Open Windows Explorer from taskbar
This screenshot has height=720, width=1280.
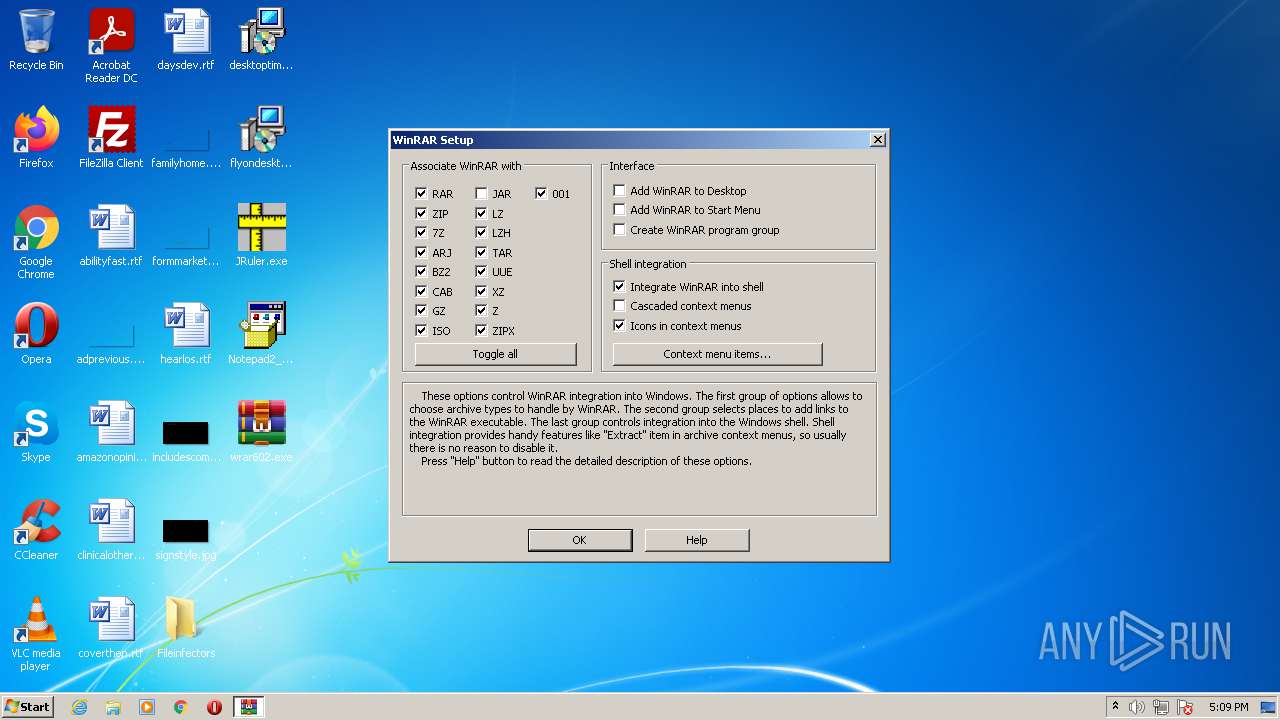point(113,707)
